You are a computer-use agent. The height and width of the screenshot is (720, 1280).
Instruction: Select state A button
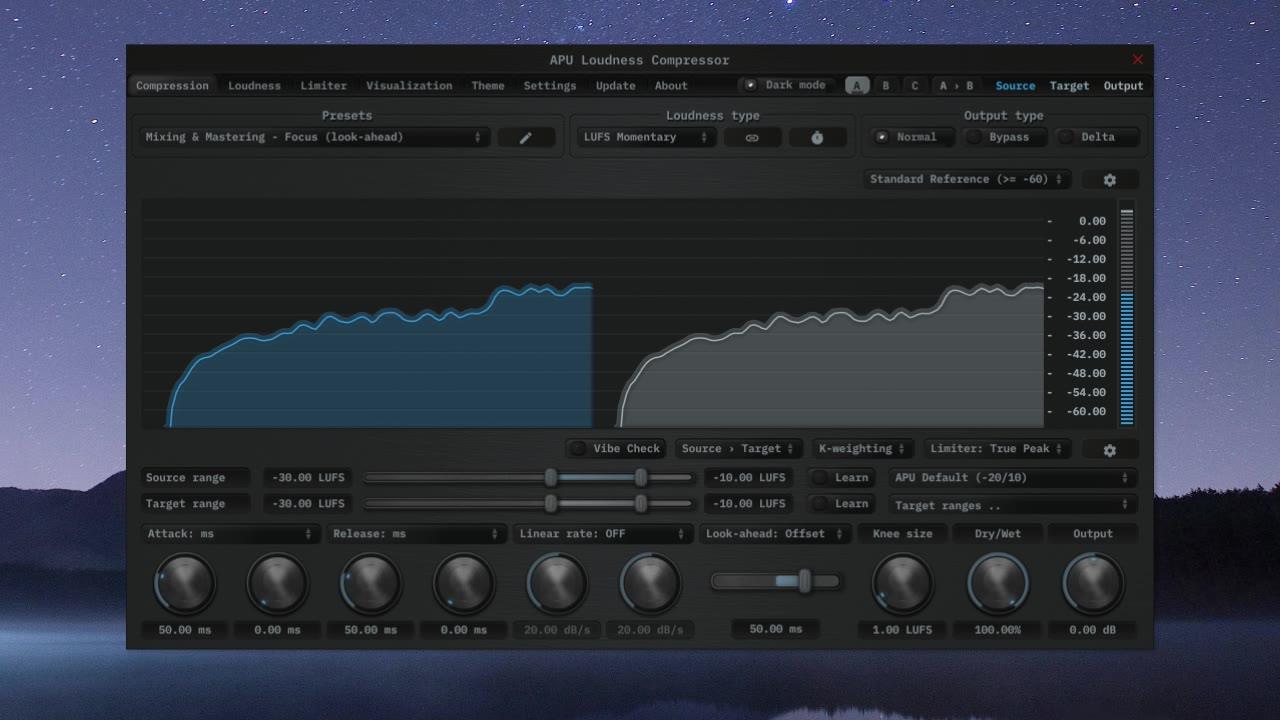tap(857, 86)
